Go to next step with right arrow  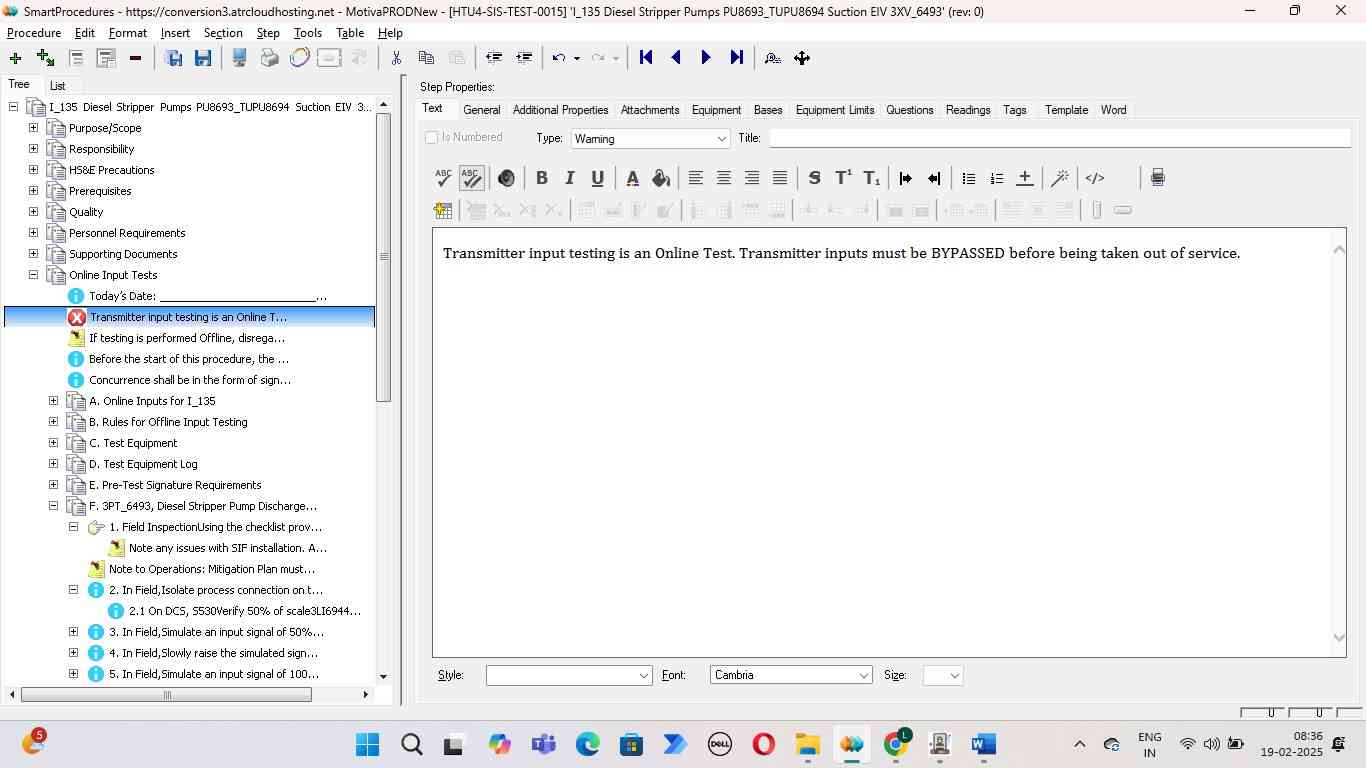pyautogui.click(x=706, y=58)
